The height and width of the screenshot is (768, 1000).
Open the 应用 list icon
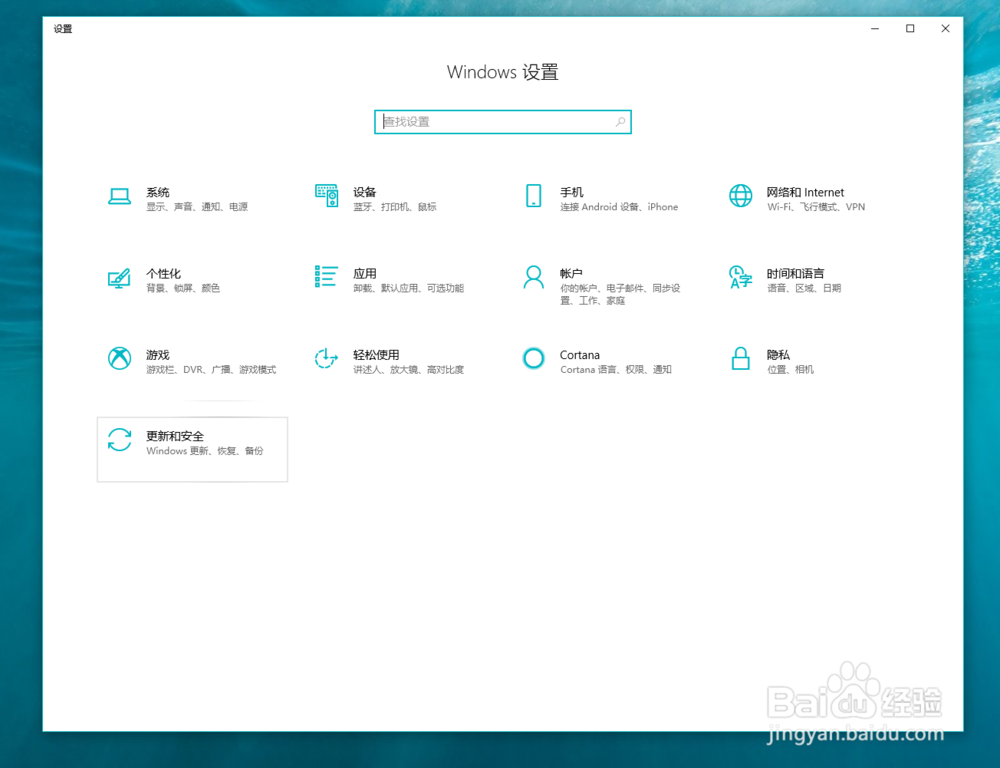click(x=326, y=277)
